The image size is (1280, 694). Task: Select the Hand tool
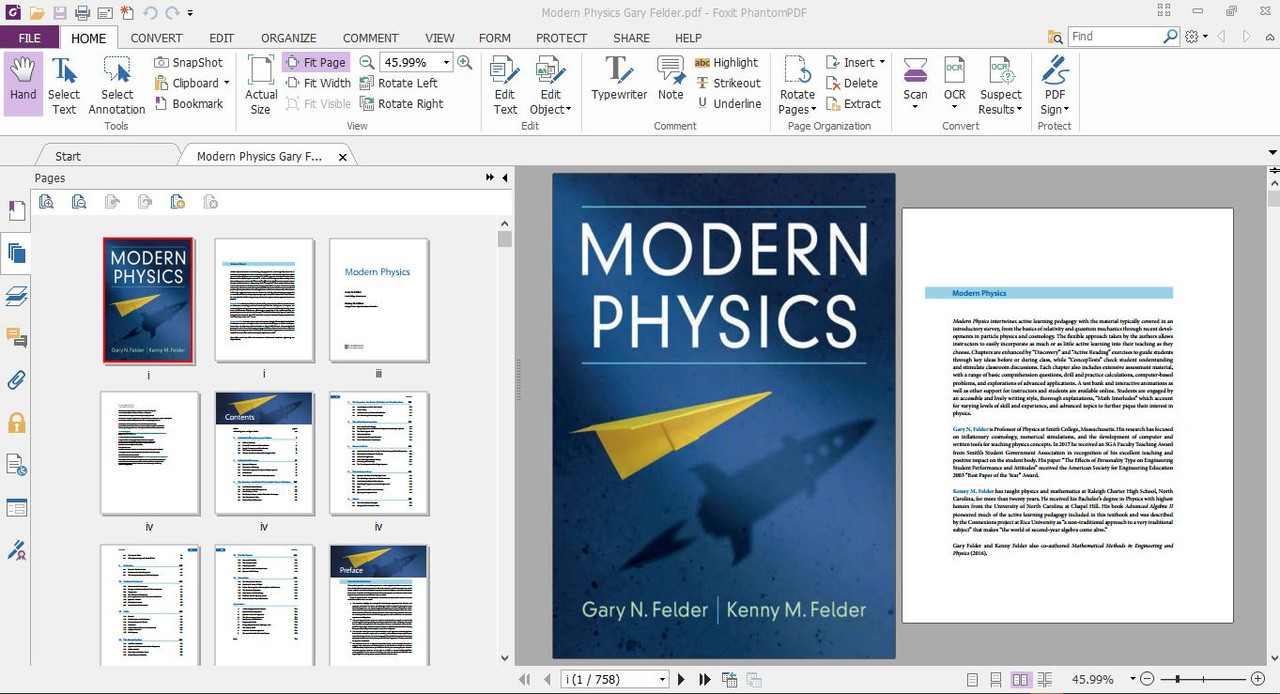pyautogui.click(x=23, y=84)
